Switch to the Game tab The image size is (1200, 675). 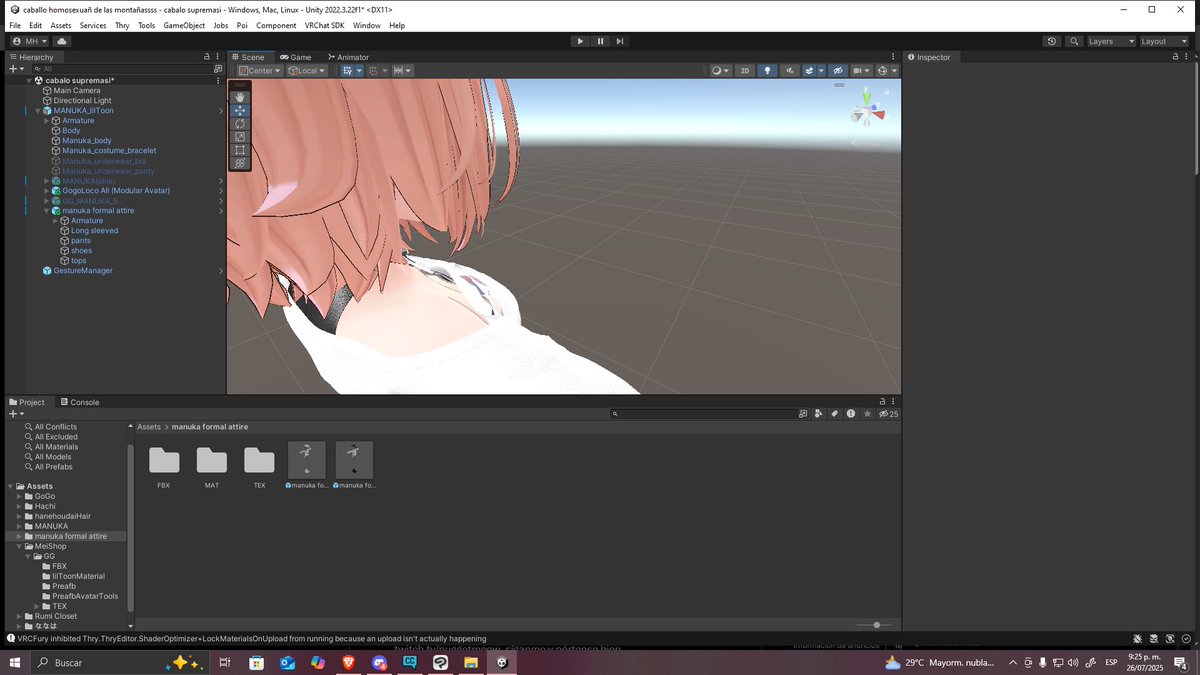pos(295,57)
